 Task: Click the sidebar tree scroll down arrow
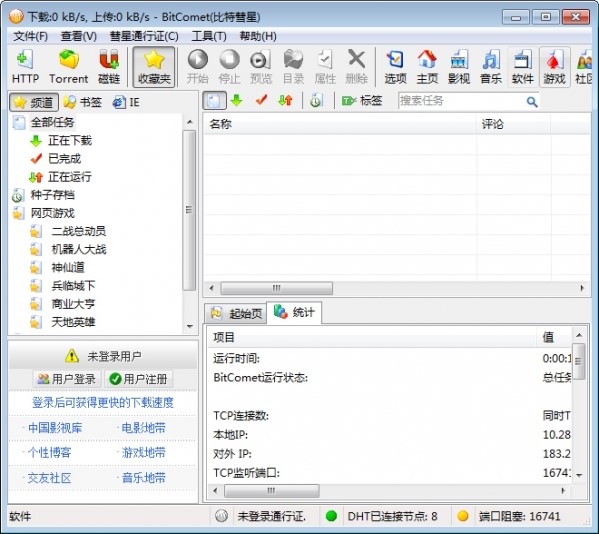(x=189, y=326)
